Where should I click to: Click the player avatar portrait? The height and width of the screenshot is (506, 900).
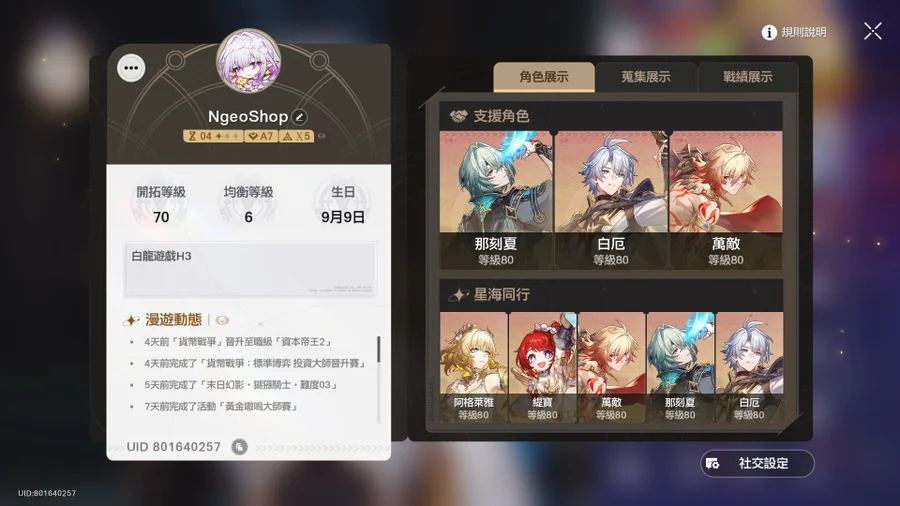tap(249, 61)
